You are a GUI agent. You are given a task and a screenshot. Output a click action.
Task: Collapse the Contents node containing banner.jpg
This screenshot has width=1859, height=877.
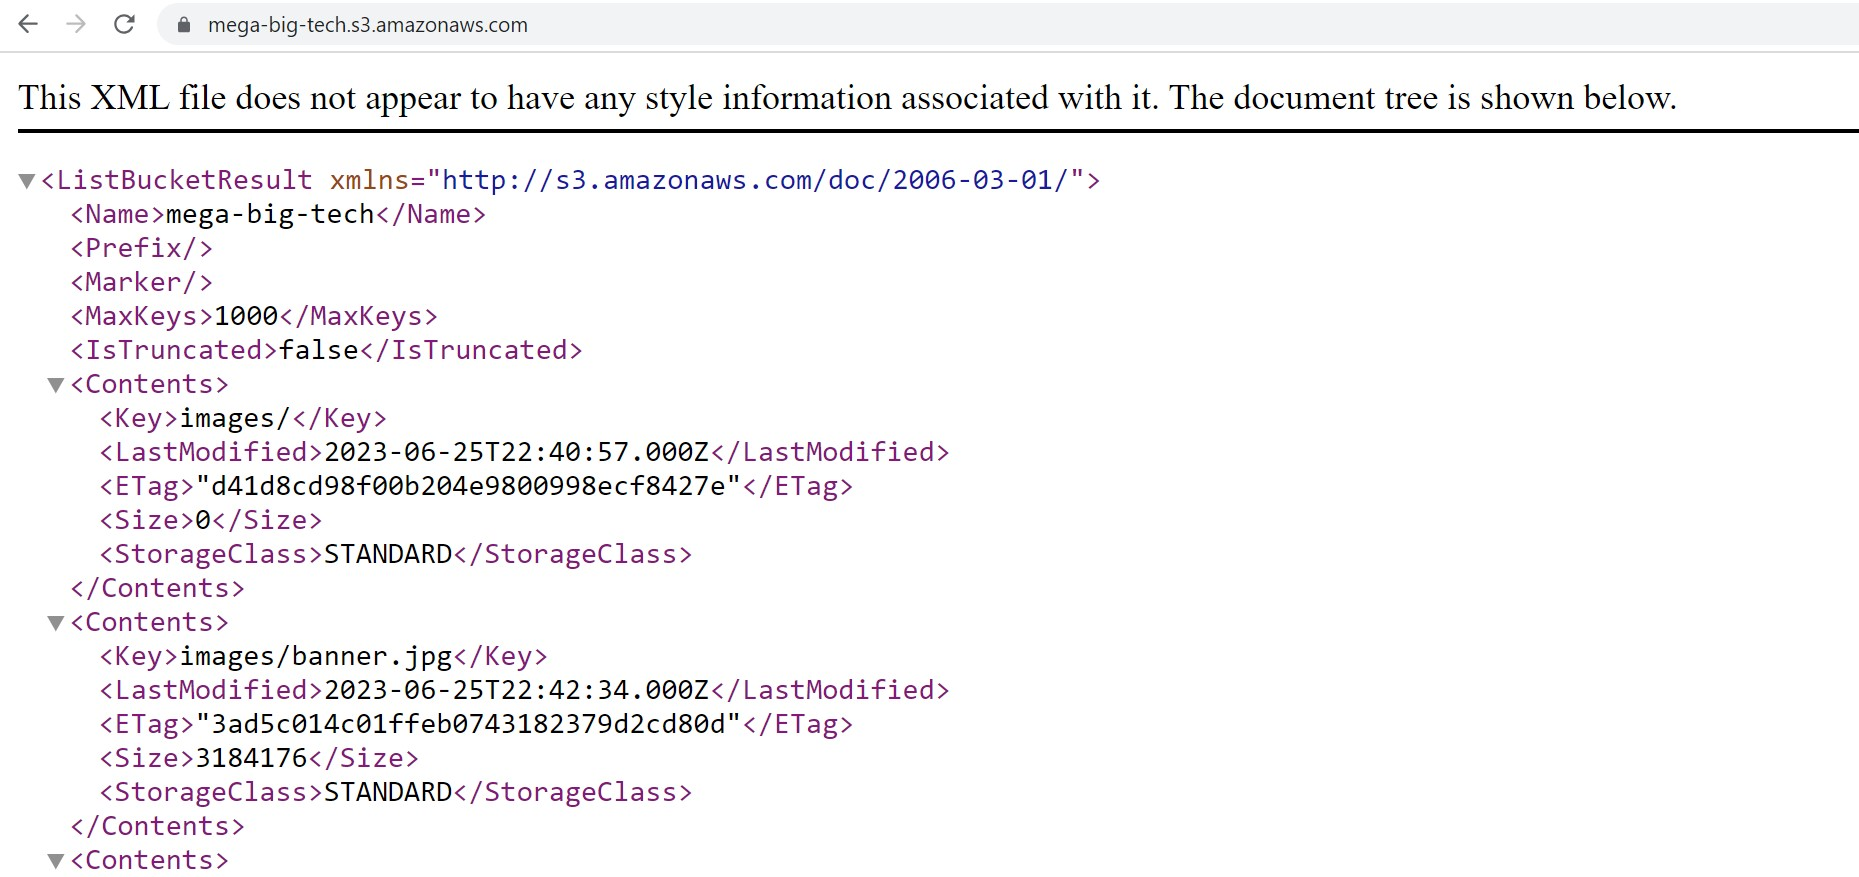tap(56, 623)
